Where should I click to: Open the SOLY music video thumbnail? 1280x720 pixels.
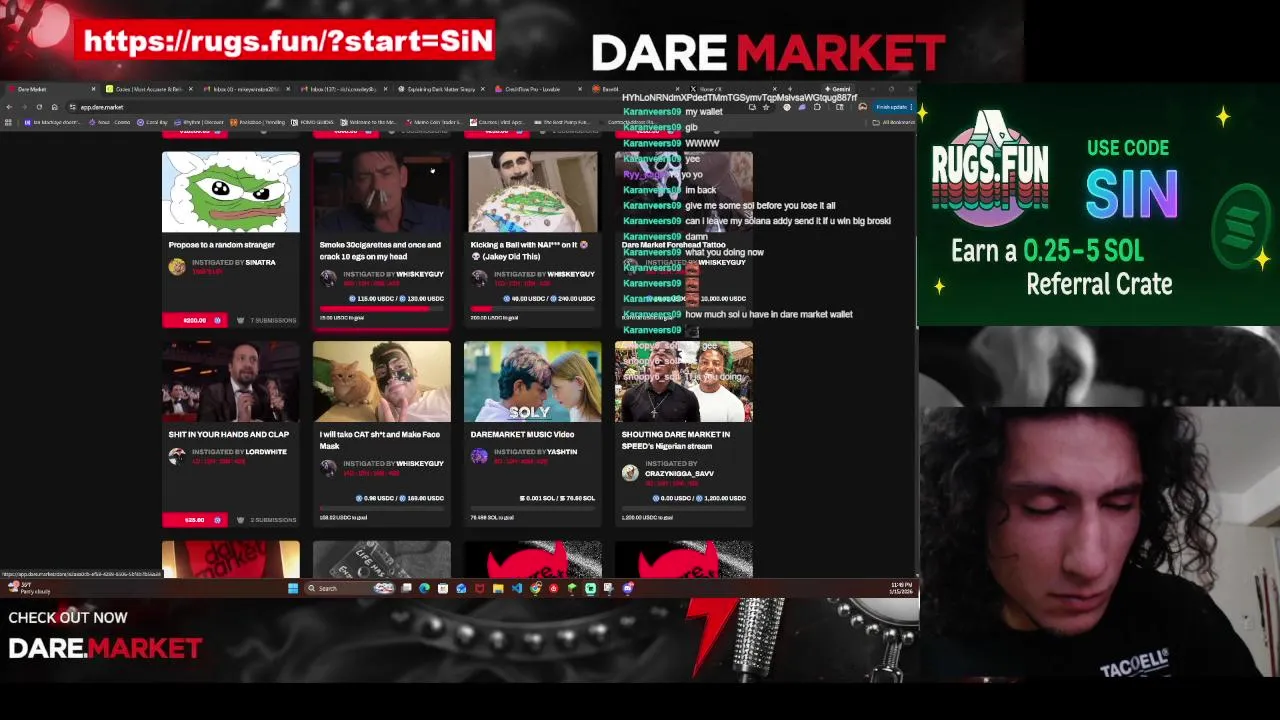(x=533, y=382)
